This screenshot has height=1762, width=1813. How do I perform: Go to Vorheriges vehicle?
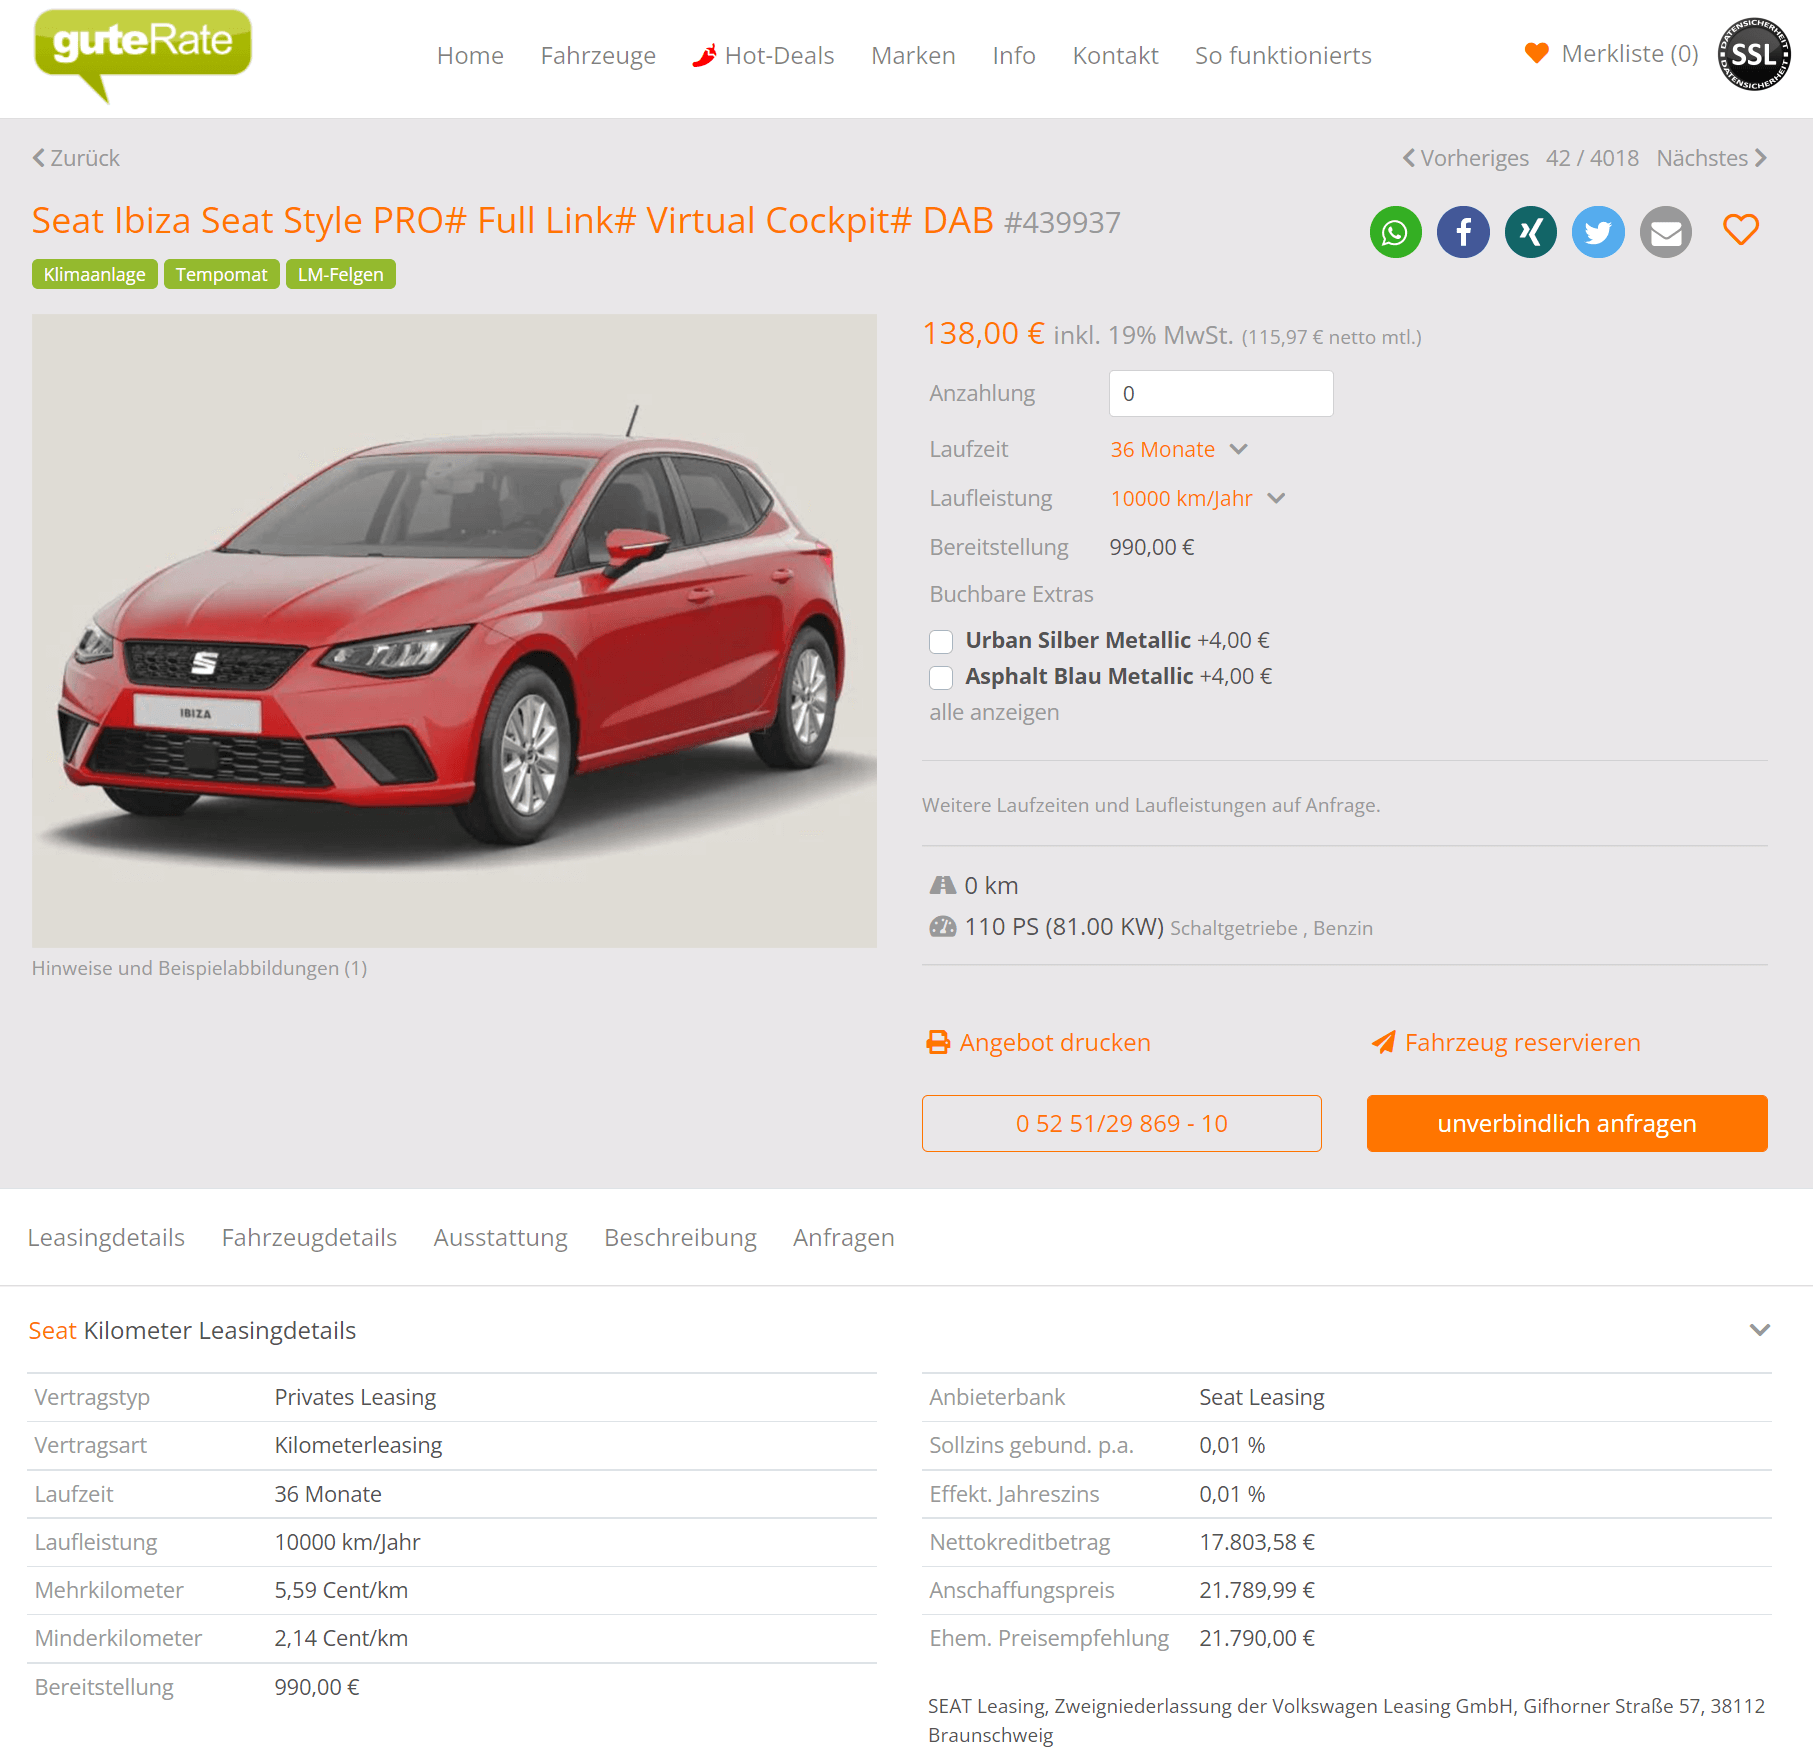tap(1466, 158)
